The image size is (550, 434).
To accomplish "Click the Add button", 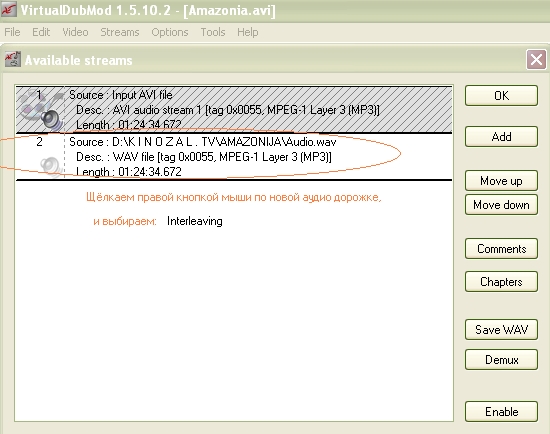I will coord(501,136).
